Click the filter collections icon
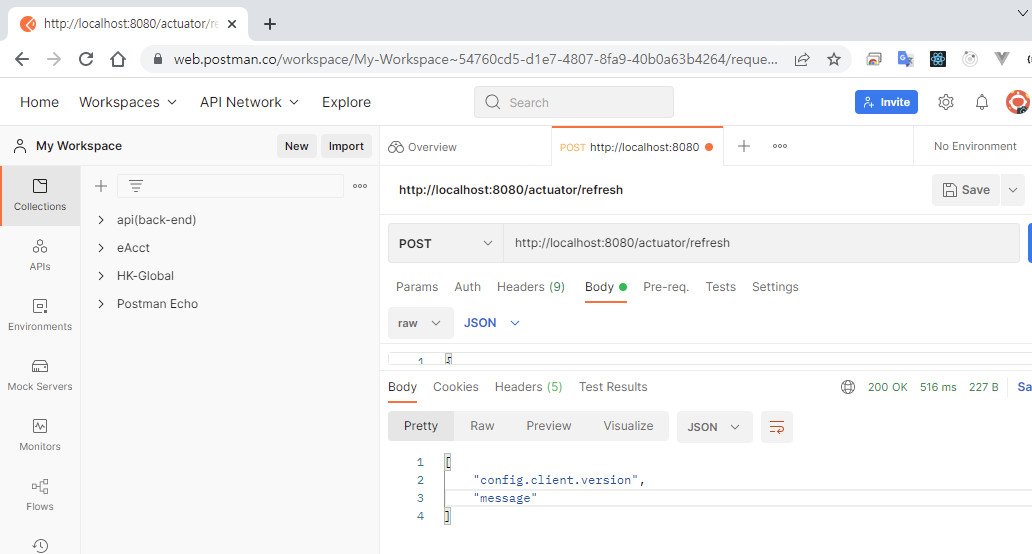Screen dimensions: 1032x554 point(136,186)
